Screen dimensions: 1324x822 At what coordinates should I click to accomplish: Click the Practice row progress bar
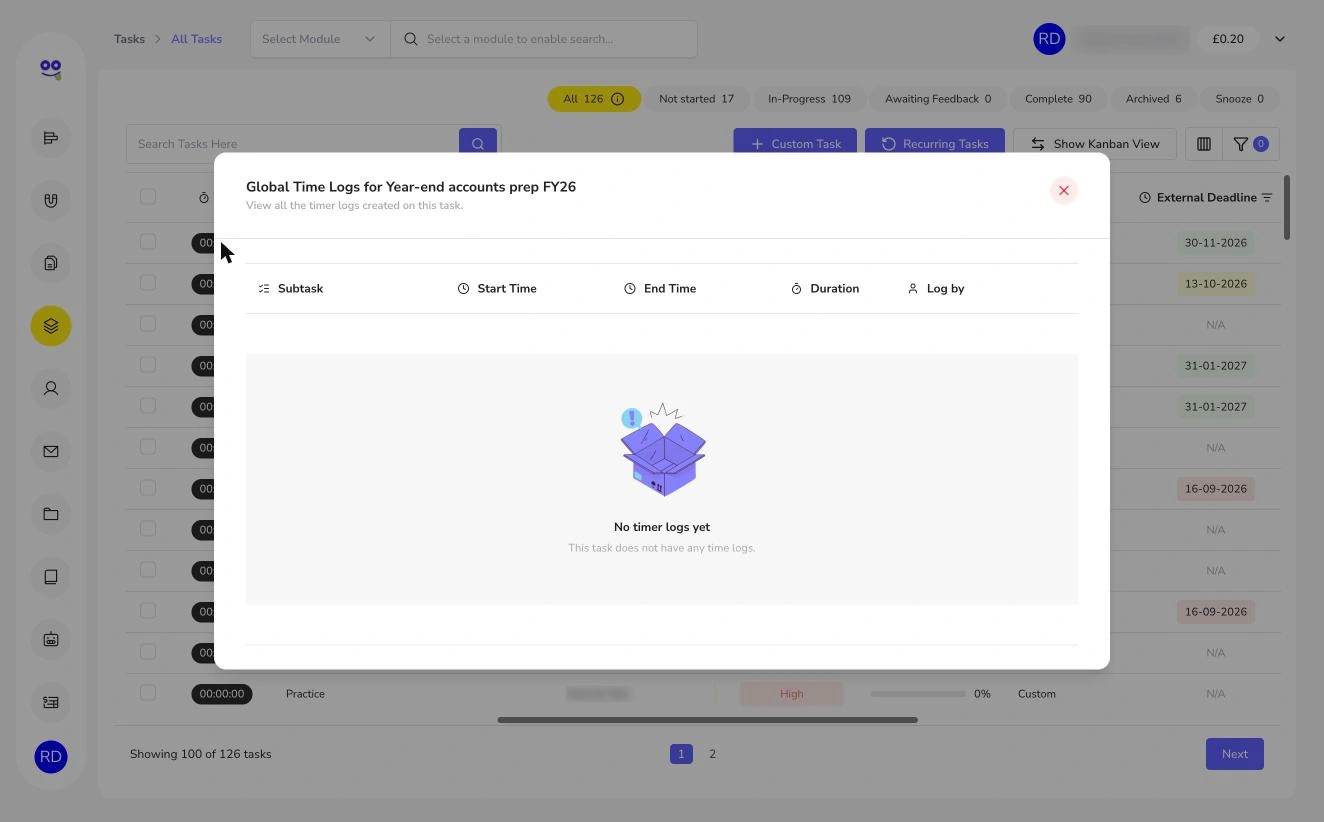pos(918,694)
